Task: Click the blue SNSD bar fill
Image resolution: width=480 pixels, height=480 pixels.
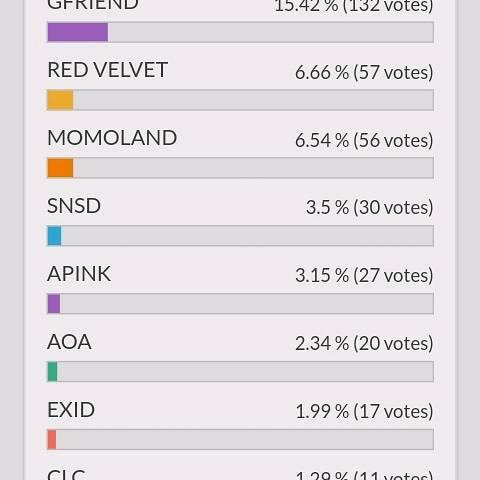Action: [54, 236]
